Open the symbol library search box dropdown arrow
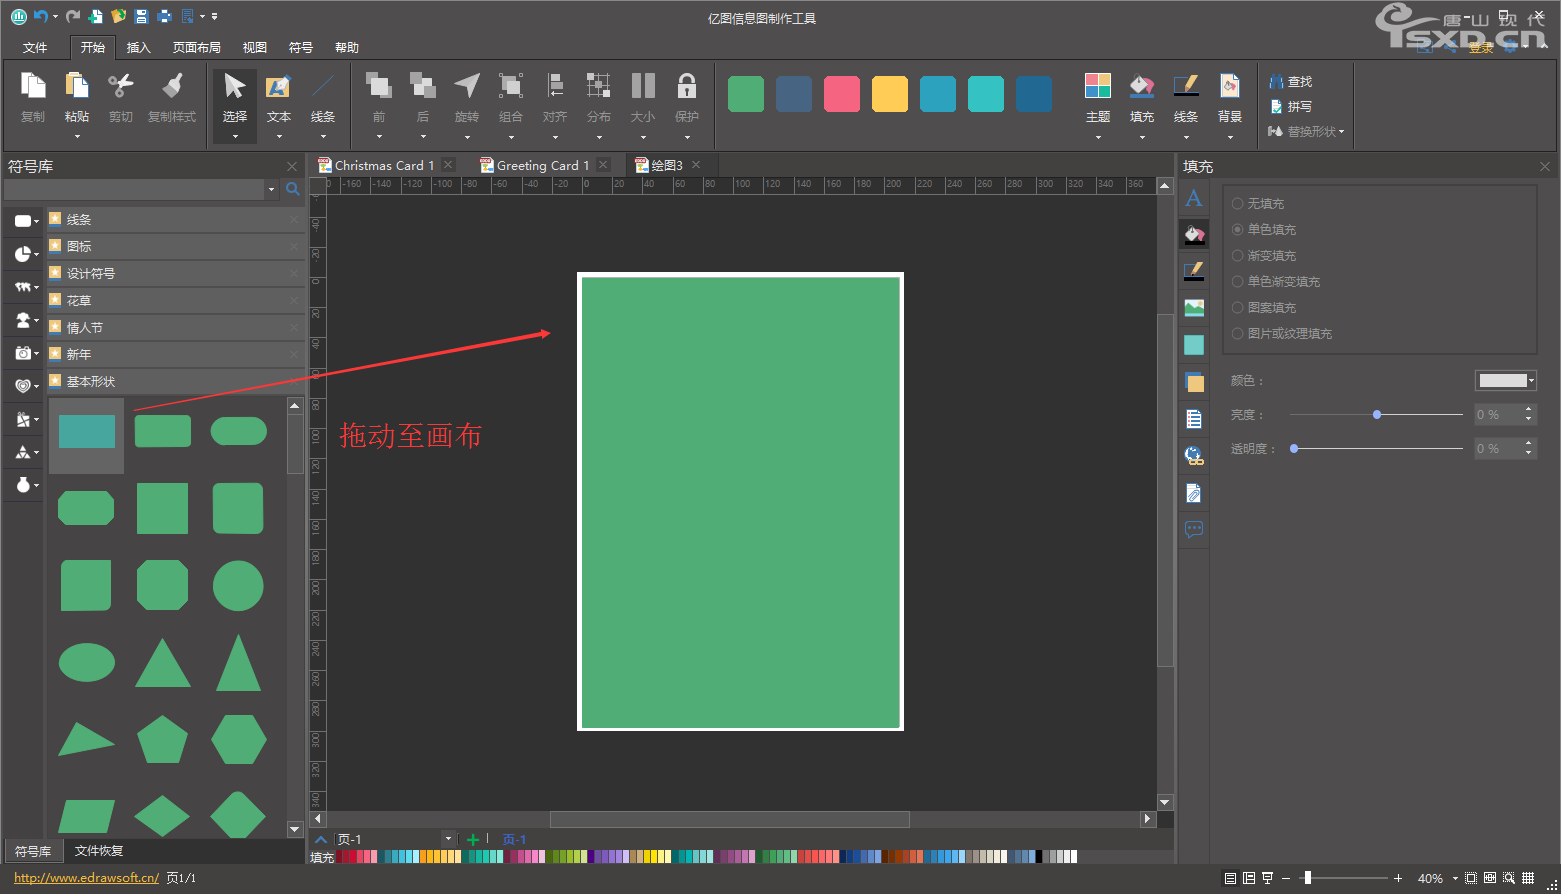Viewport: 1561px width, 894px height. pos(271,189)
